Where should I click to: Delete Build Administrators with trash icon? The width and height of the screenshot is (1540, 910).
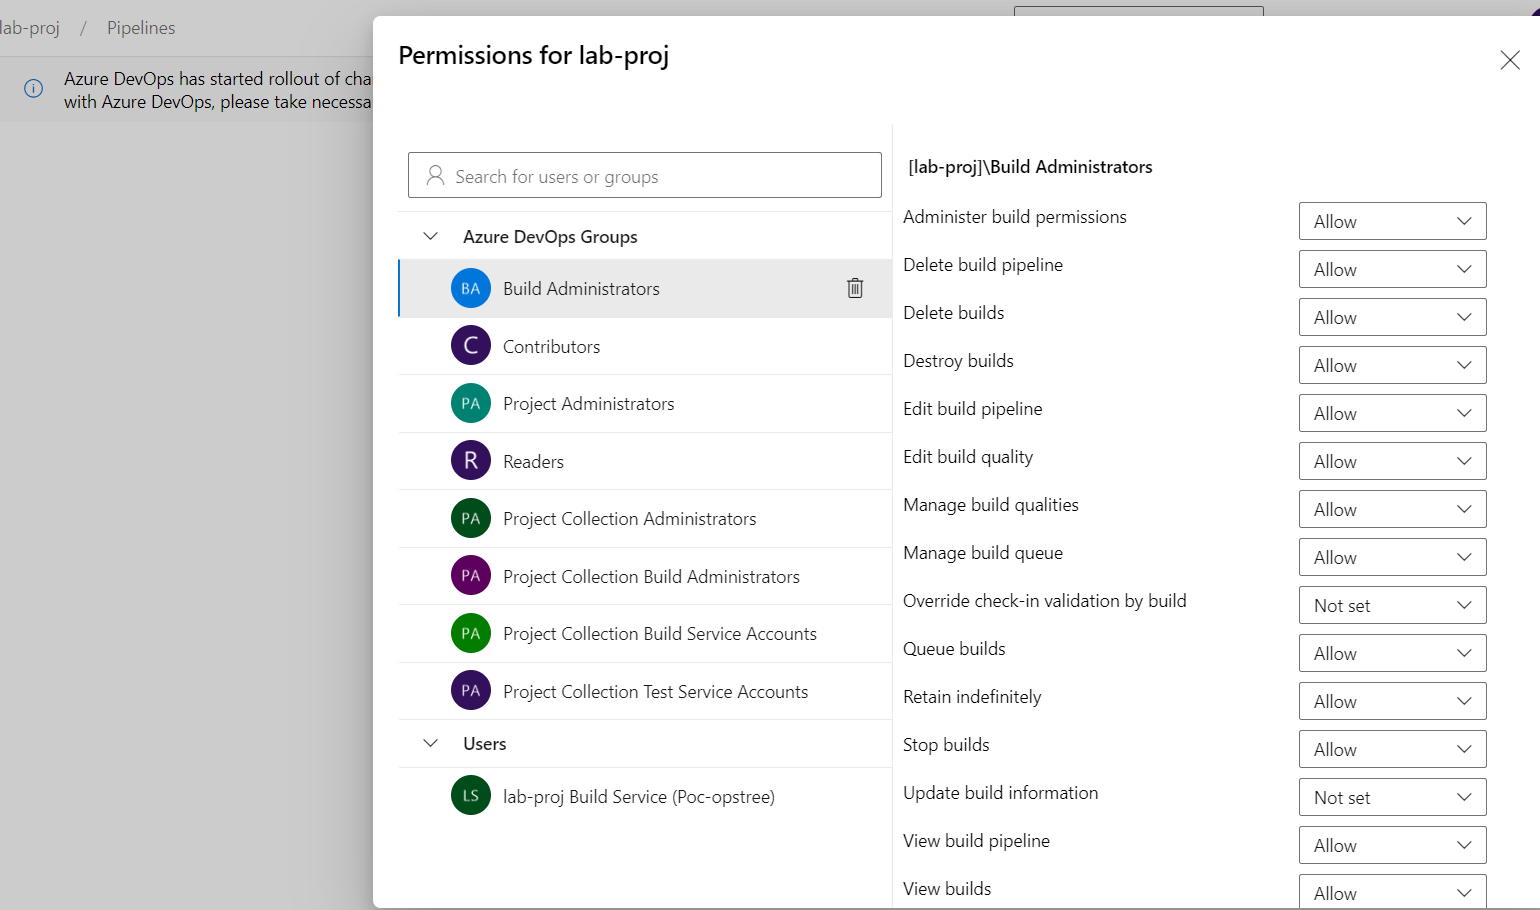[855, 288]
